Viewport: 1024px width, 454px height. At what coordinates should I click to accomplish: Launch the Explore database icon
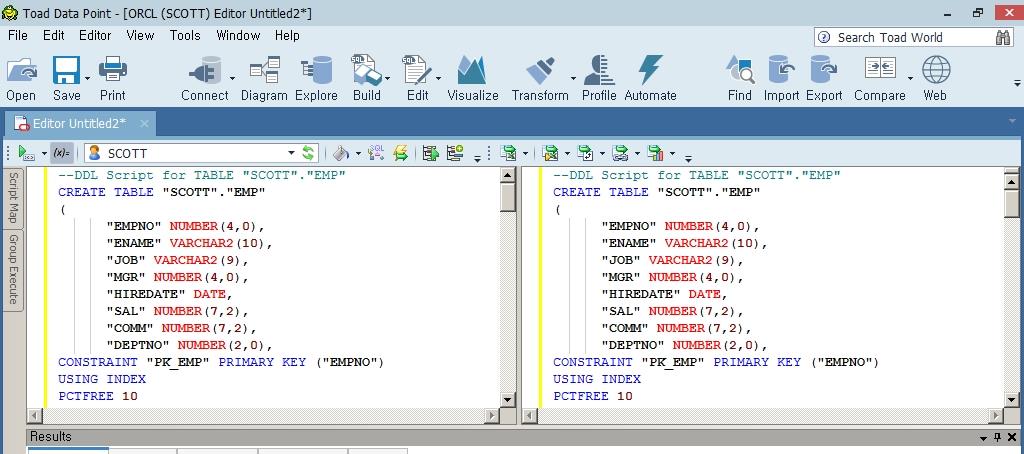click(316, 78)
